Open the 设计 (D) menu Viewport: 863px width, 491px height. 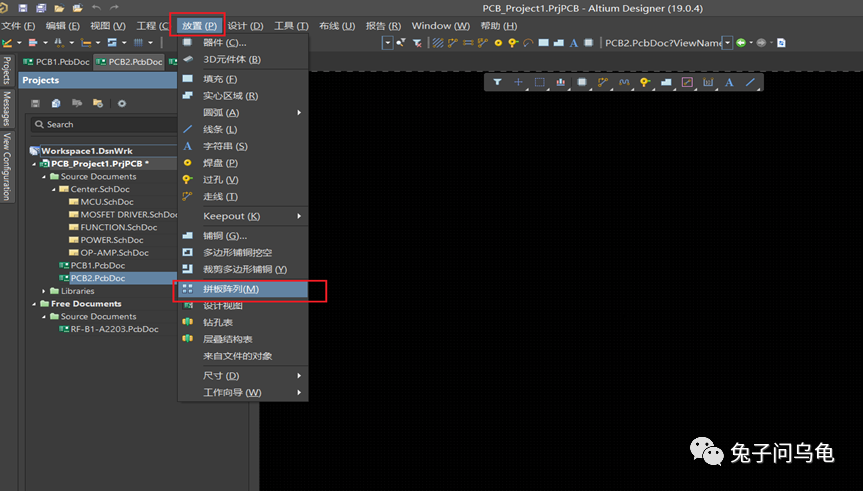pos(245,26)
